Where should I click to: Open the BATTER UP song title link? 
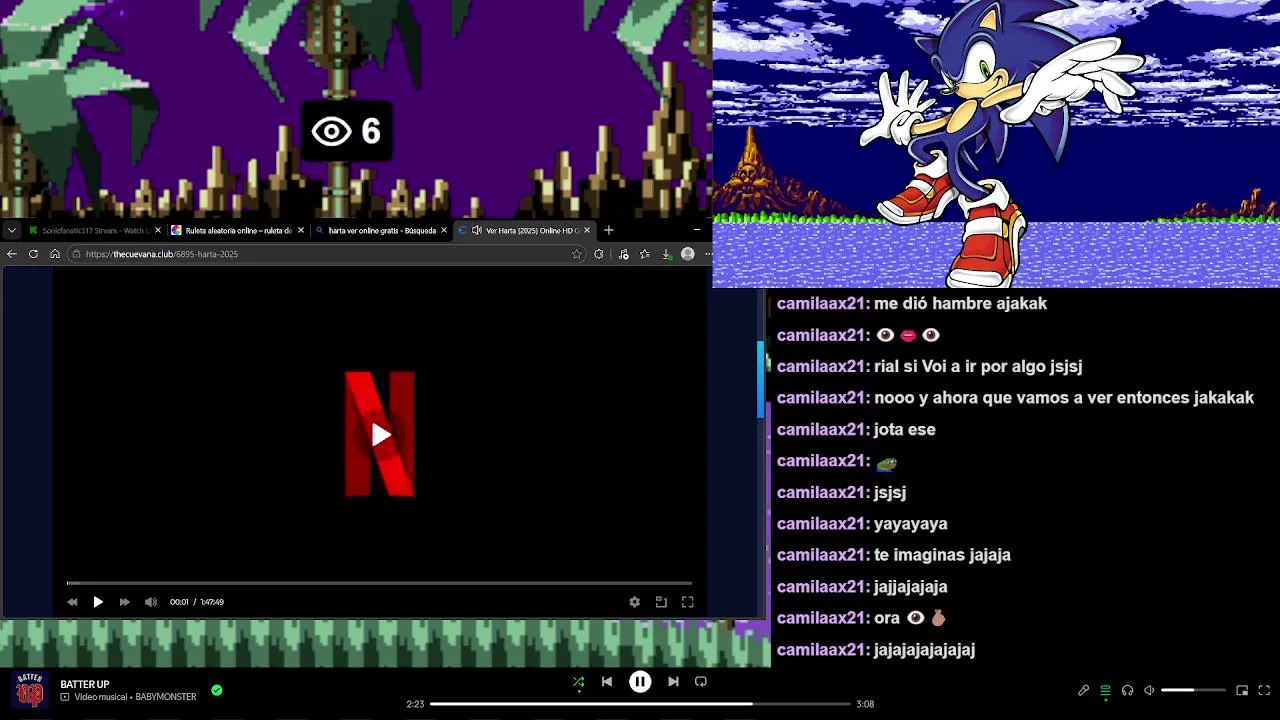click(85, 684)
